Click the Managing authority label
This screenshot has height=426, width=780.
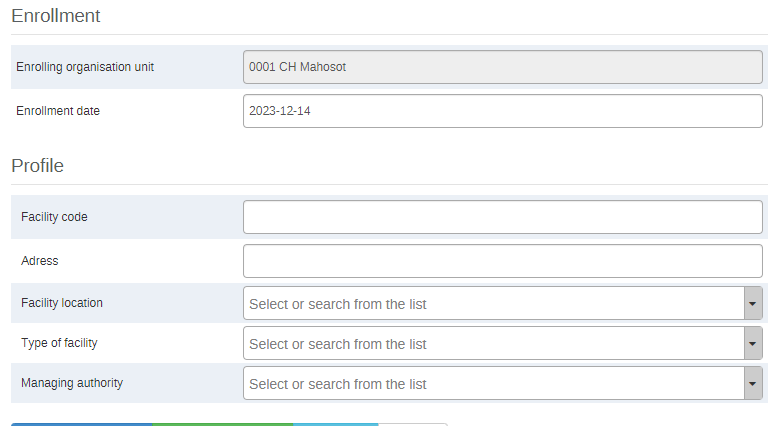72,383
